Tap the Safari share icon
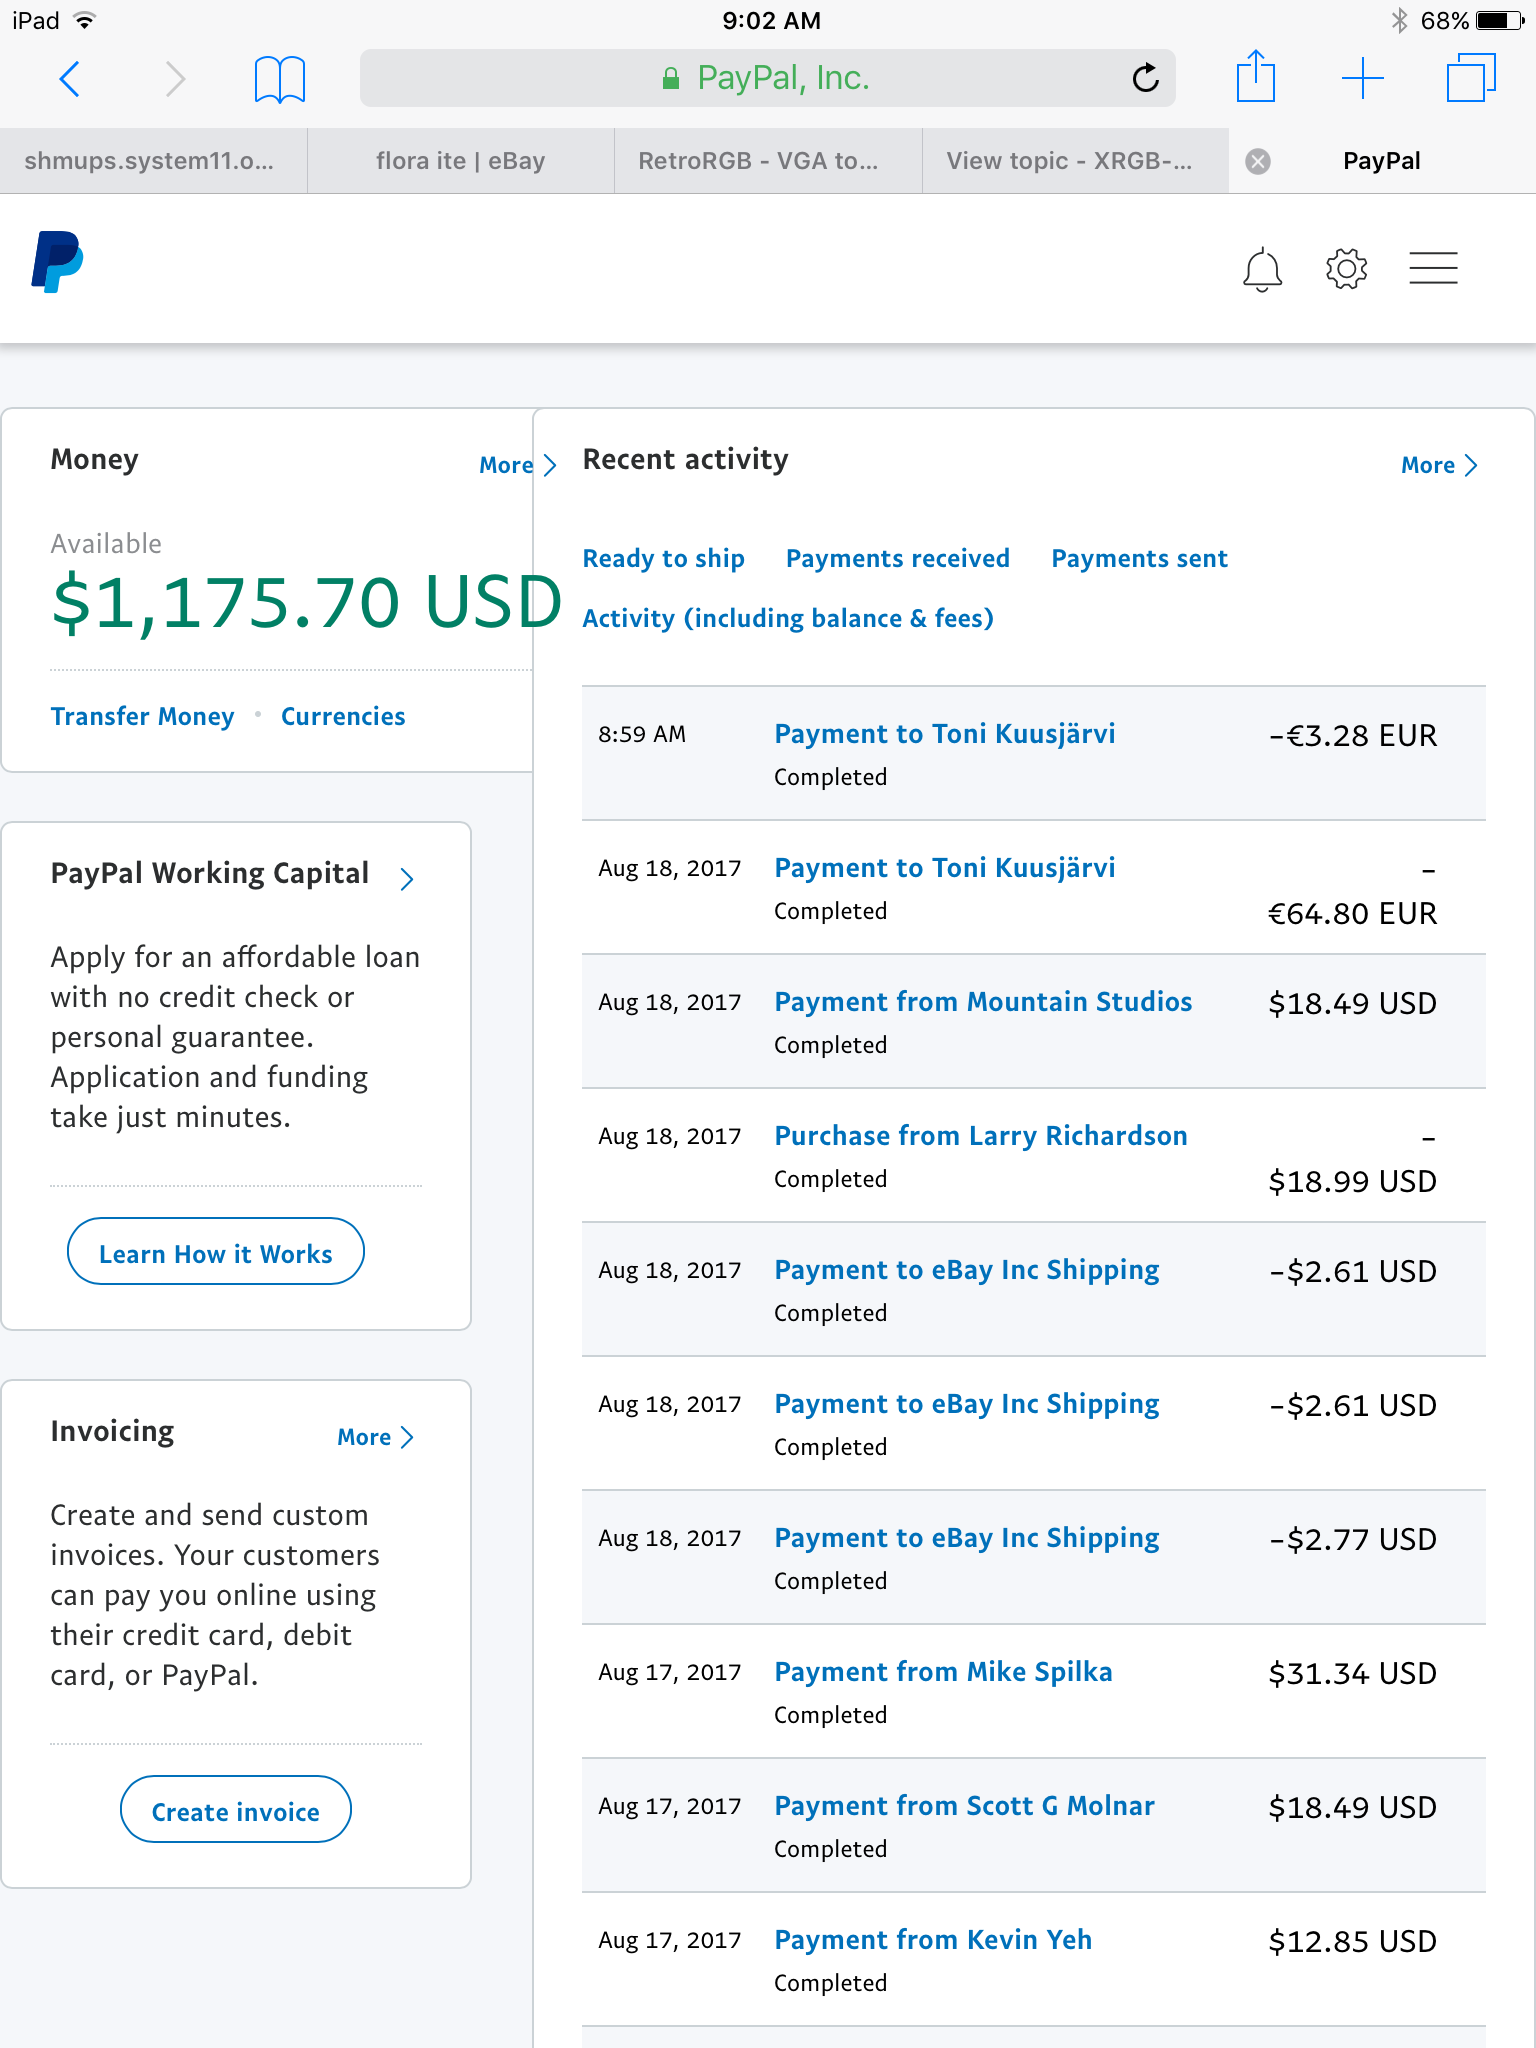 [x=1256, y=76]
